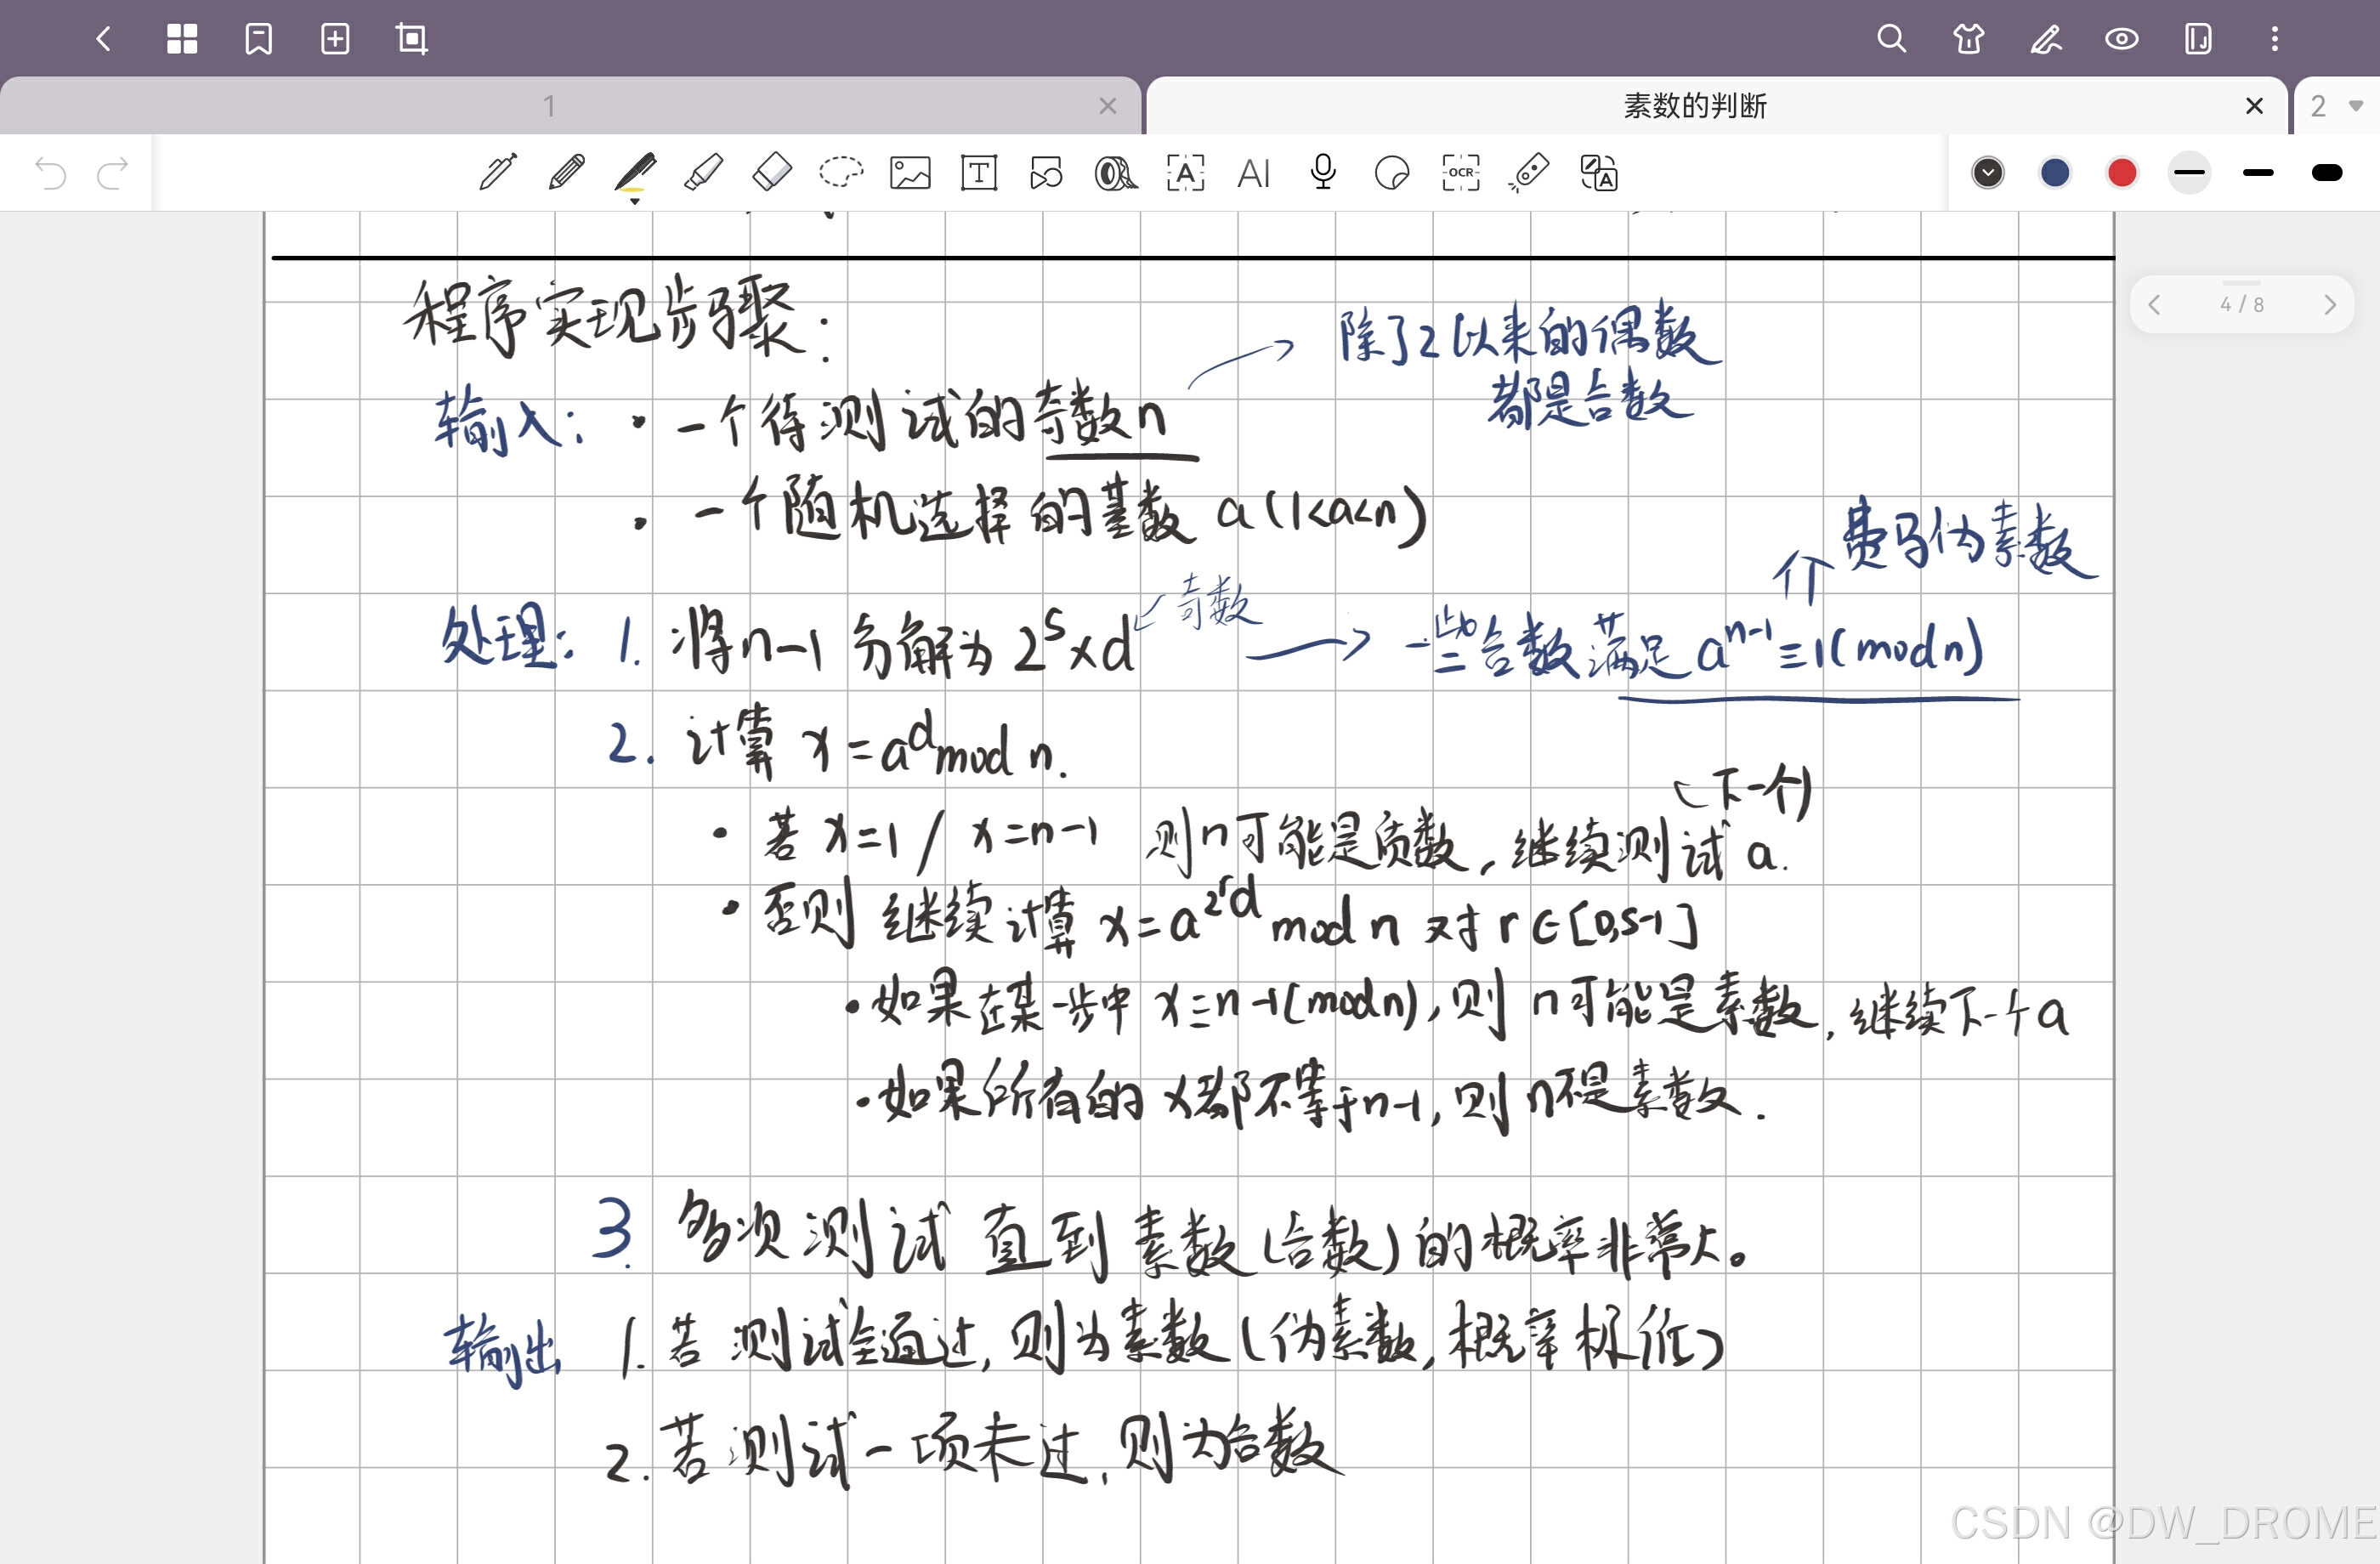Pick the red pen color
The image size is (2380, 1564).
click(2122, 173)
